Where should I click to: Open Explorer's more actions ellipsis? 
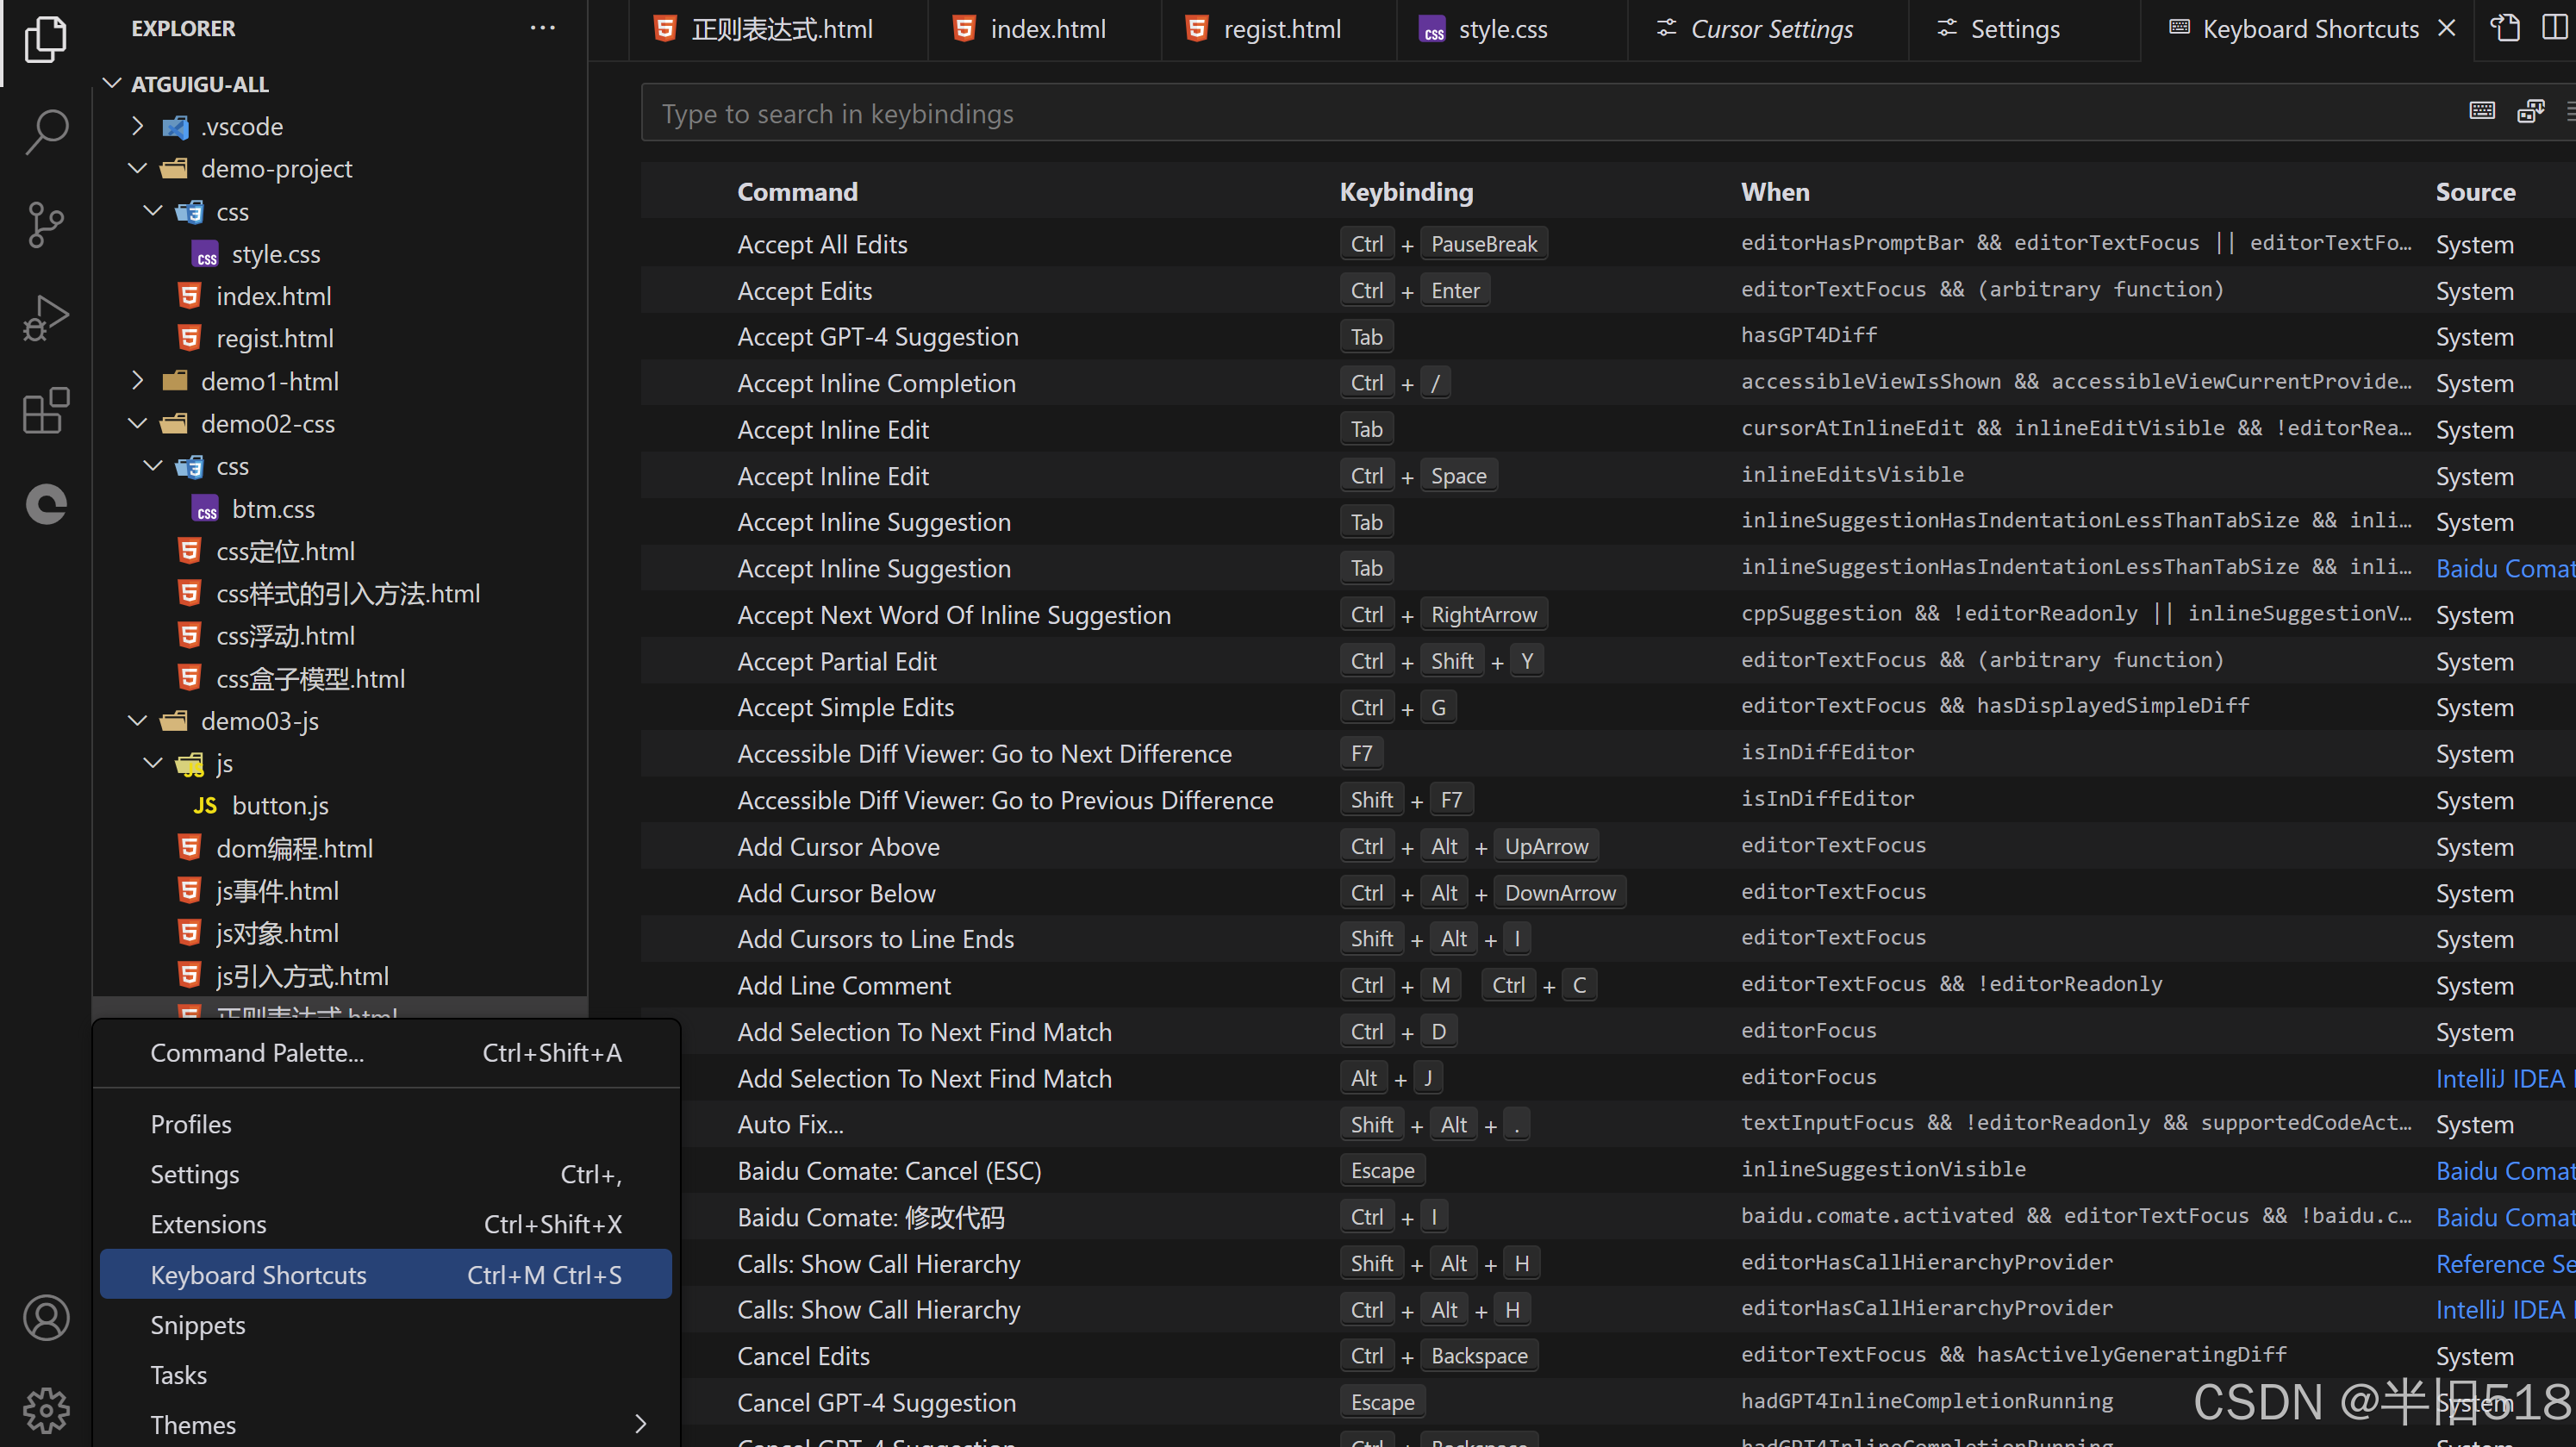[x=542, y=28]
